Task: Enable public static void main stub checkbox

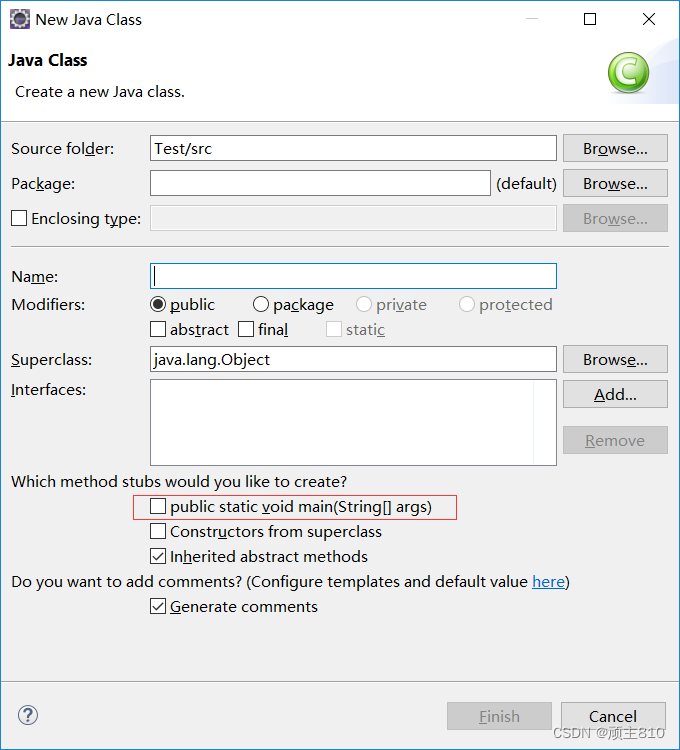Action: point(158,506)
